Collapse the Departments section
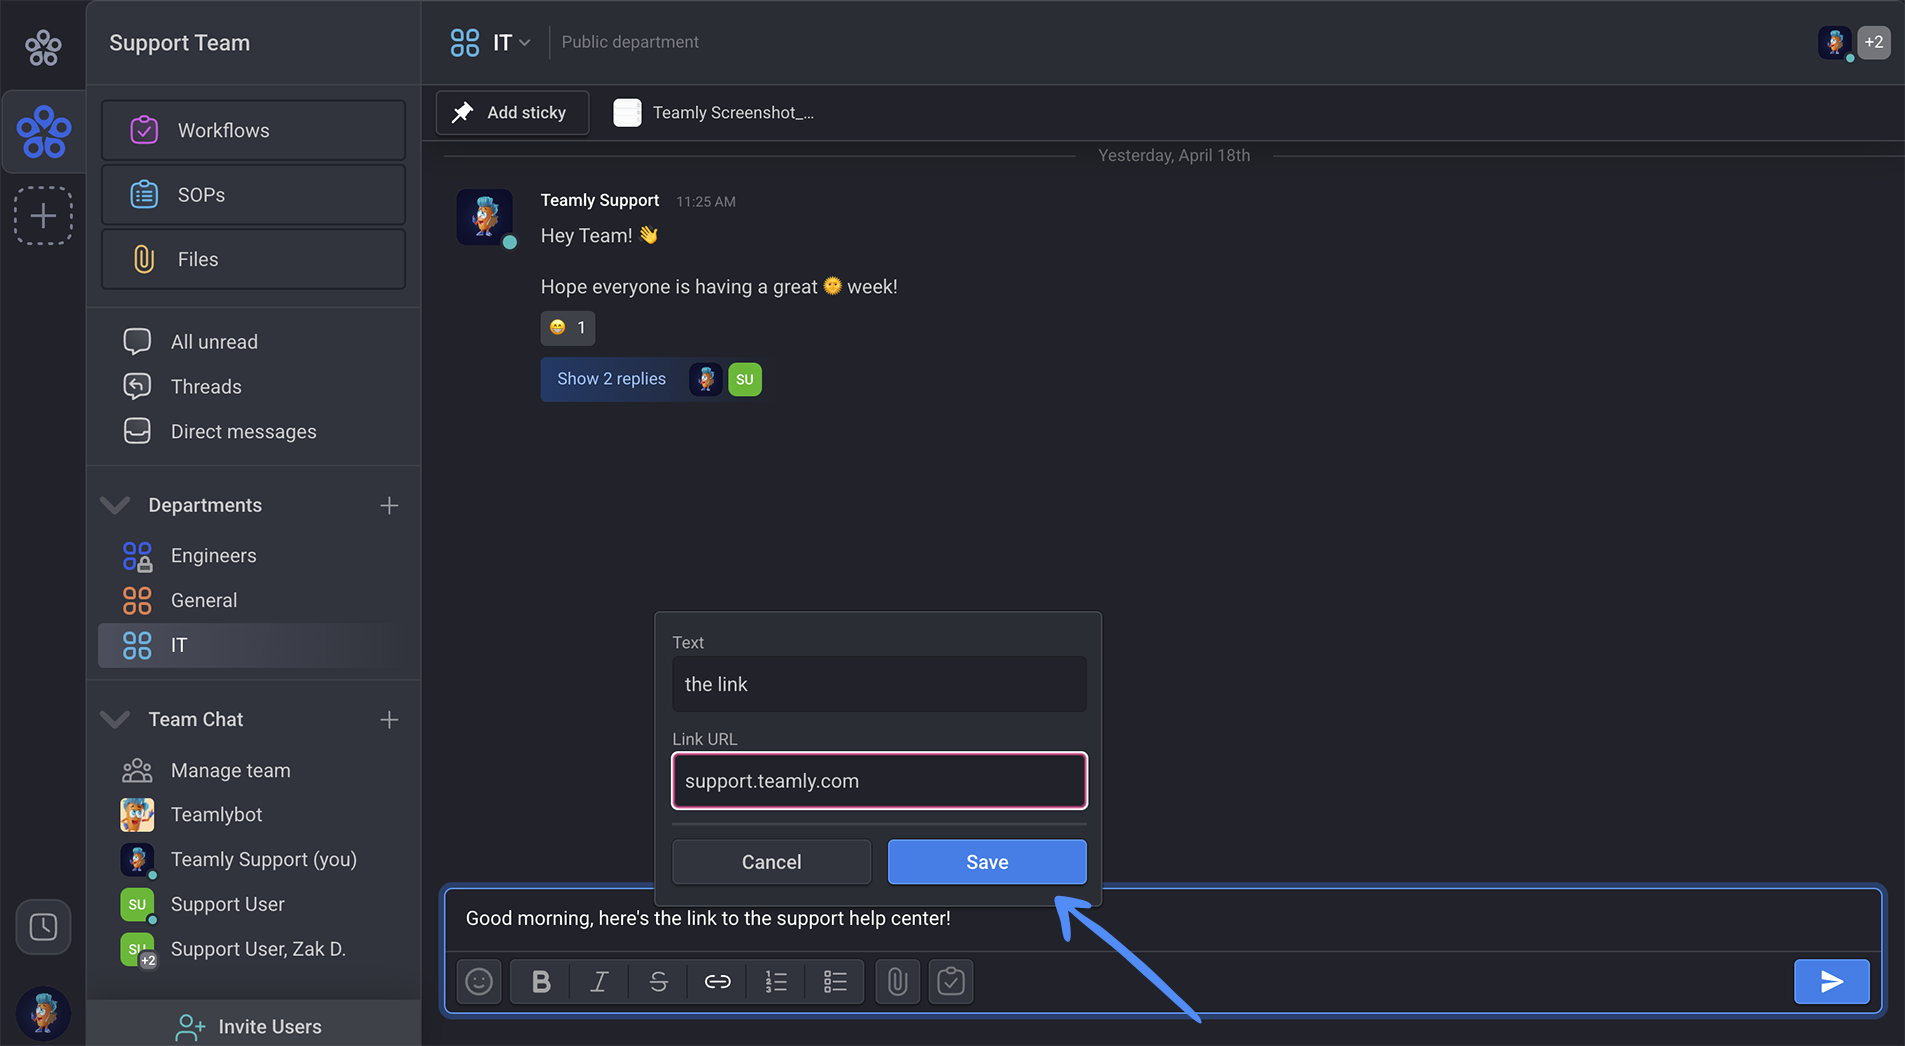The height and width of the screenshot is (1046, 1905). [x=115, y=506]
